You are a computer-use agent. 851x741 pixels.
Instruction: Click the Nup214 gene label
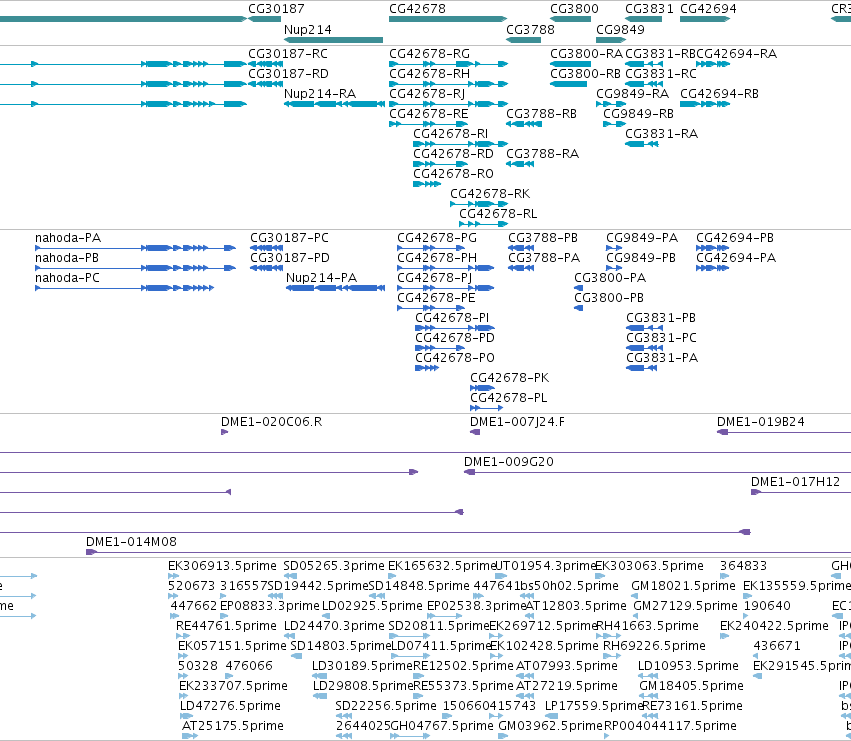tap(308, 29)
